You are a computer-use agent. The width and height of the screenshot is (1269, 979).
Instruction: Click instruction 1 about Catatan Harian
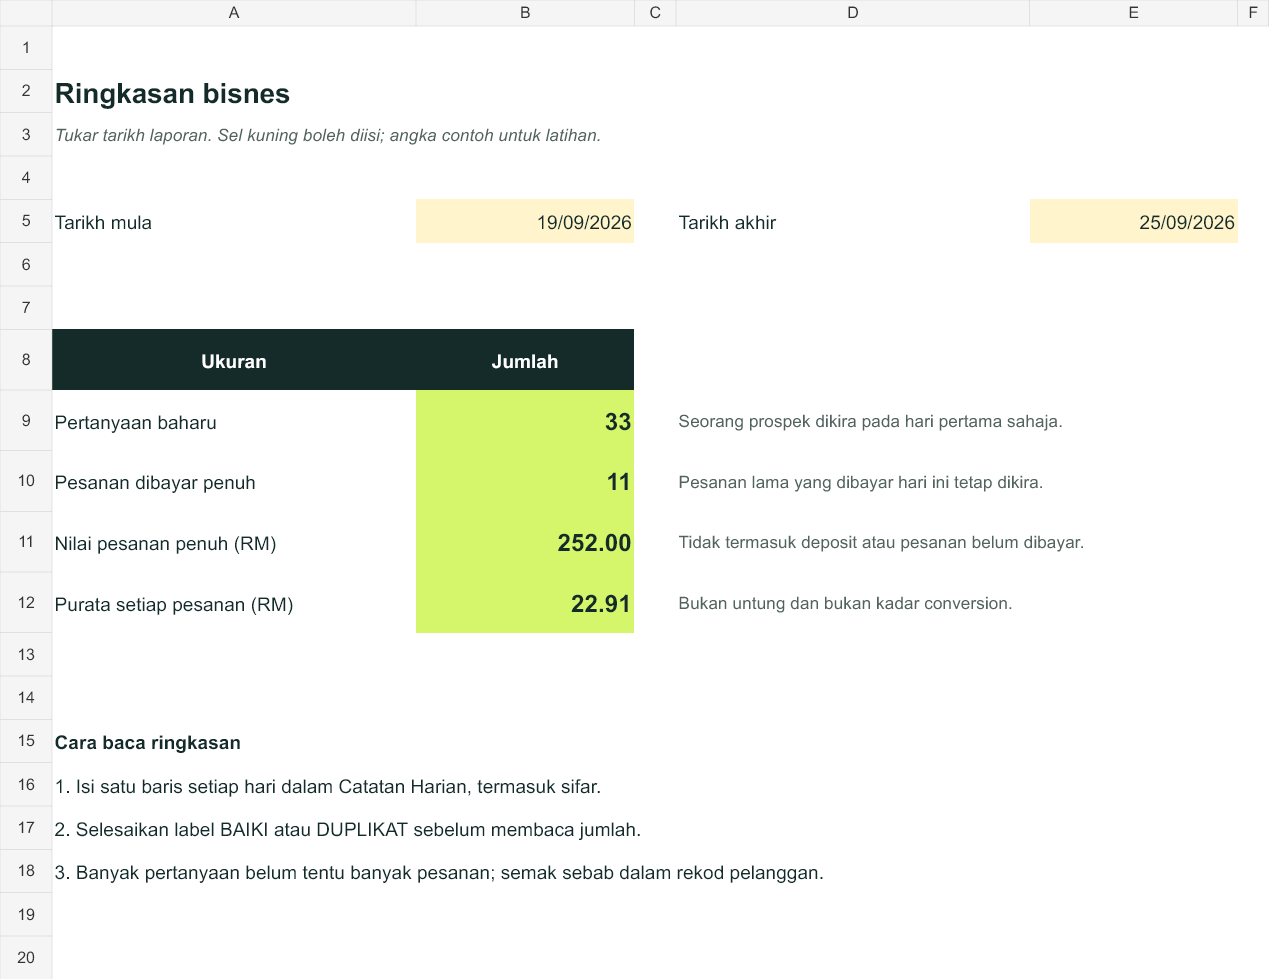(x=328, y=787)
